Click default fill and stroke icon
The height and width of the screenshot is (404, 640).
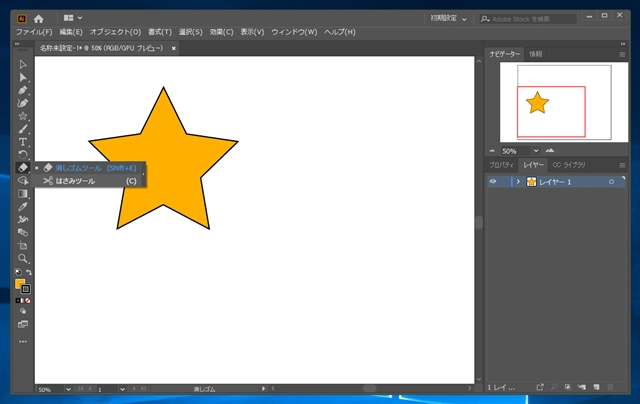(x=18, y=272)
